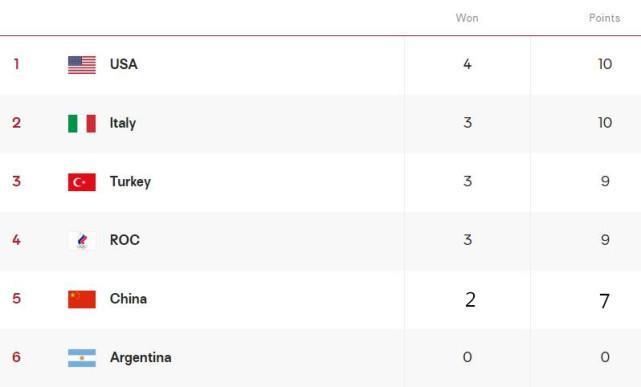
Task: Click the China flag icon
Action: point(82,299)
